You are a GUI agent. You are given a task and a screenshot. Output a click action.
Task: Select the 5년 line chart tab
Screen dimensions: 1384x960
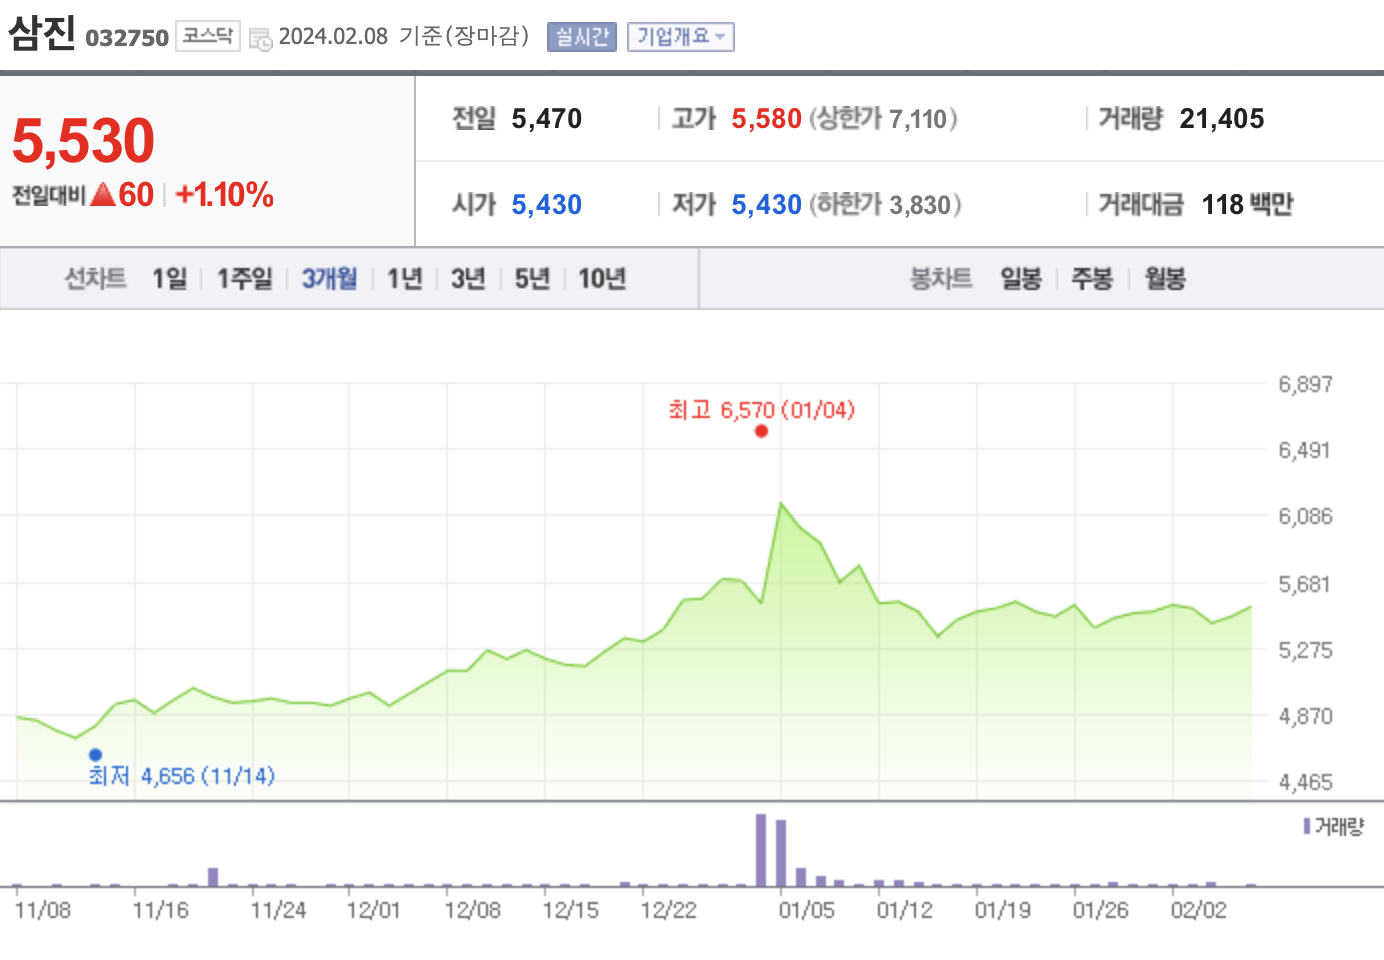pos(532,278)
